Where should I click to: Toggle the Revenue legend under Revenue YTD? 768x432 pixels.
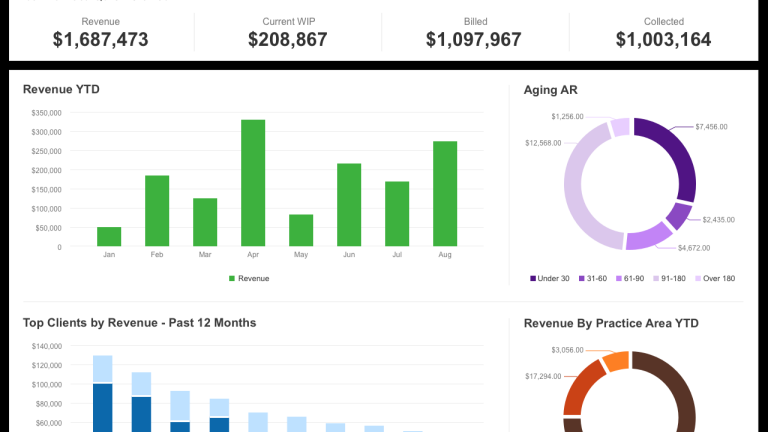tap(249, 278)
